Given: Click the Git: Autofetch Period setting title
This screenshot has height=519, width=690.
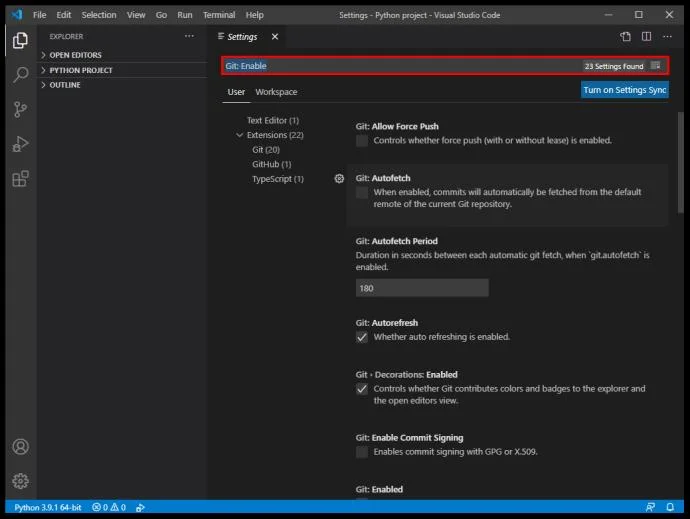Looking at the screenshot, I should 396,241.
